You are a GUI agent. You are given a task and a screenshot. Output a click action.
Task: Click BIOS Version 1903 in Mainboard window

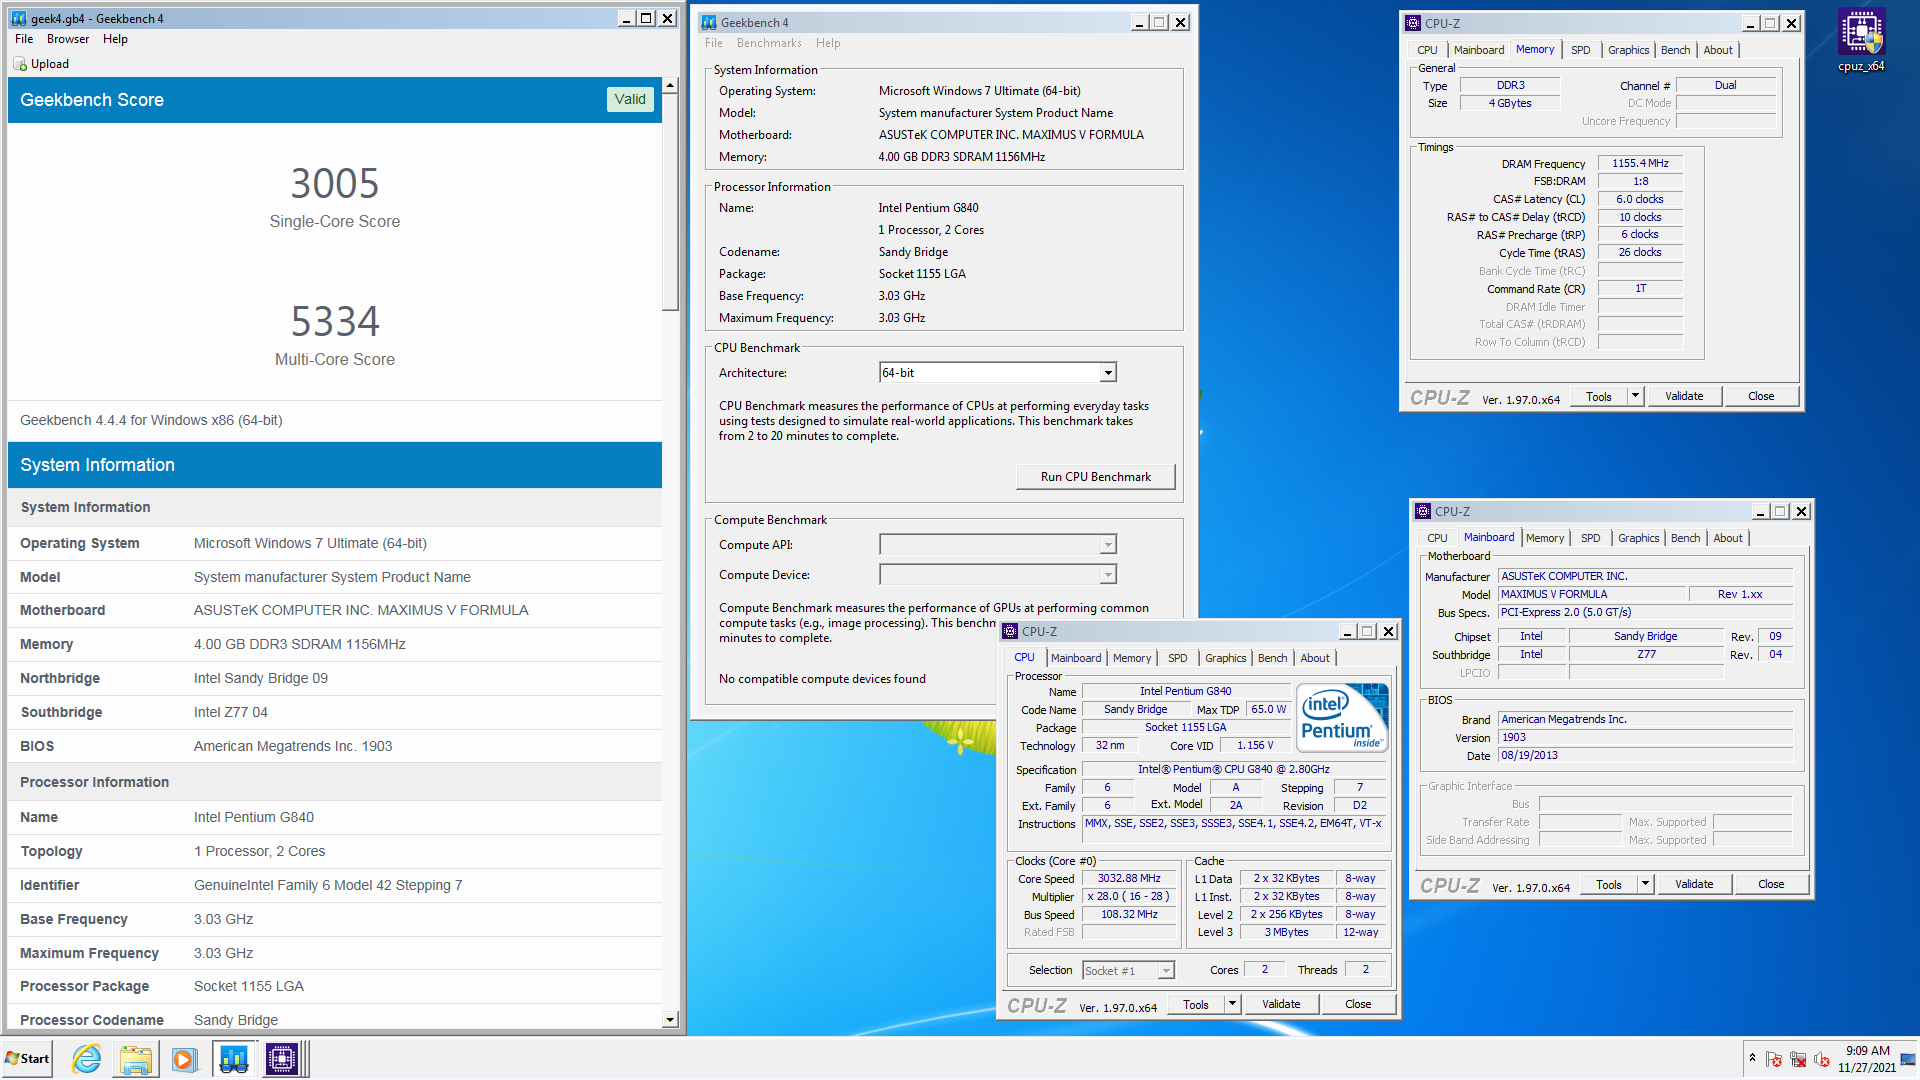(1644, 738)
